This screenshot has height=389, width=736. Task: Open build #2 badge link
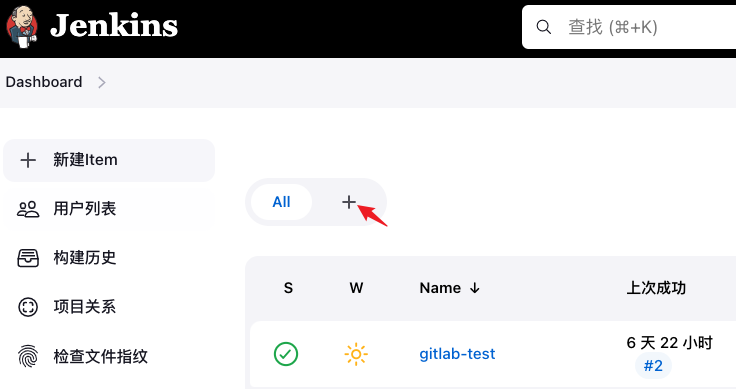653,366
